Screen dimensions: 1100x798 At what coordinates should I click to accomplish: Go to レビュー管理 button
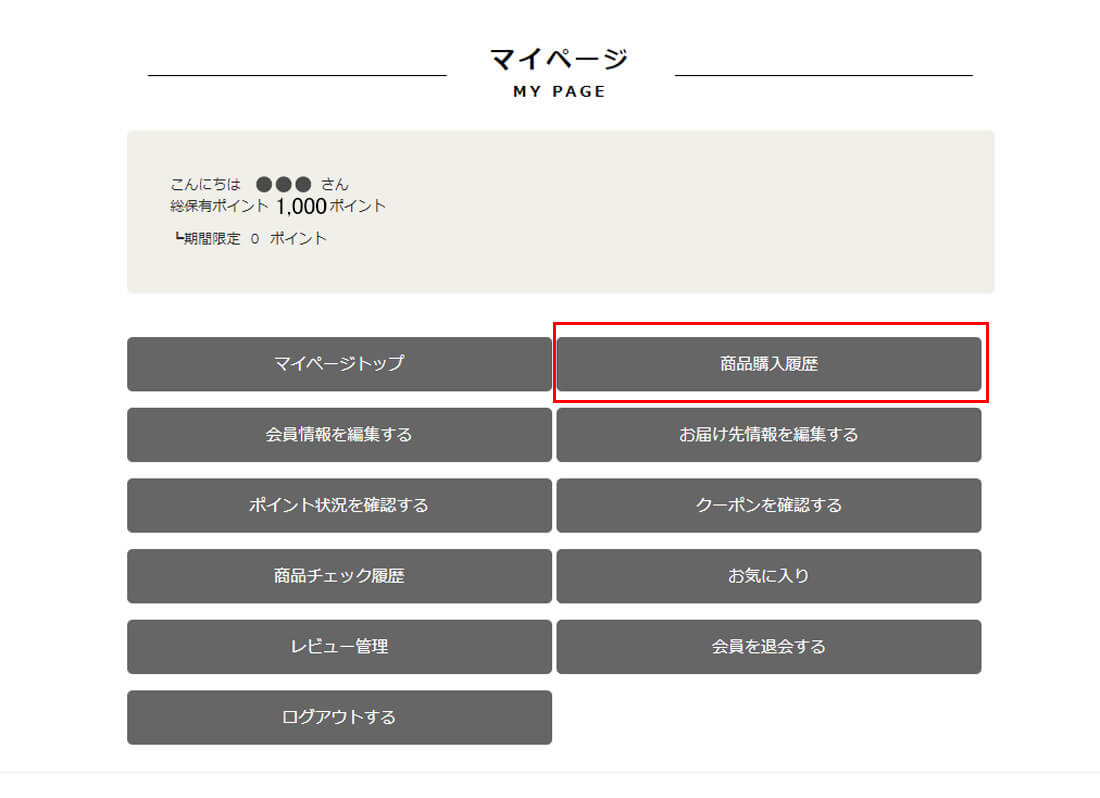[339, 647]
